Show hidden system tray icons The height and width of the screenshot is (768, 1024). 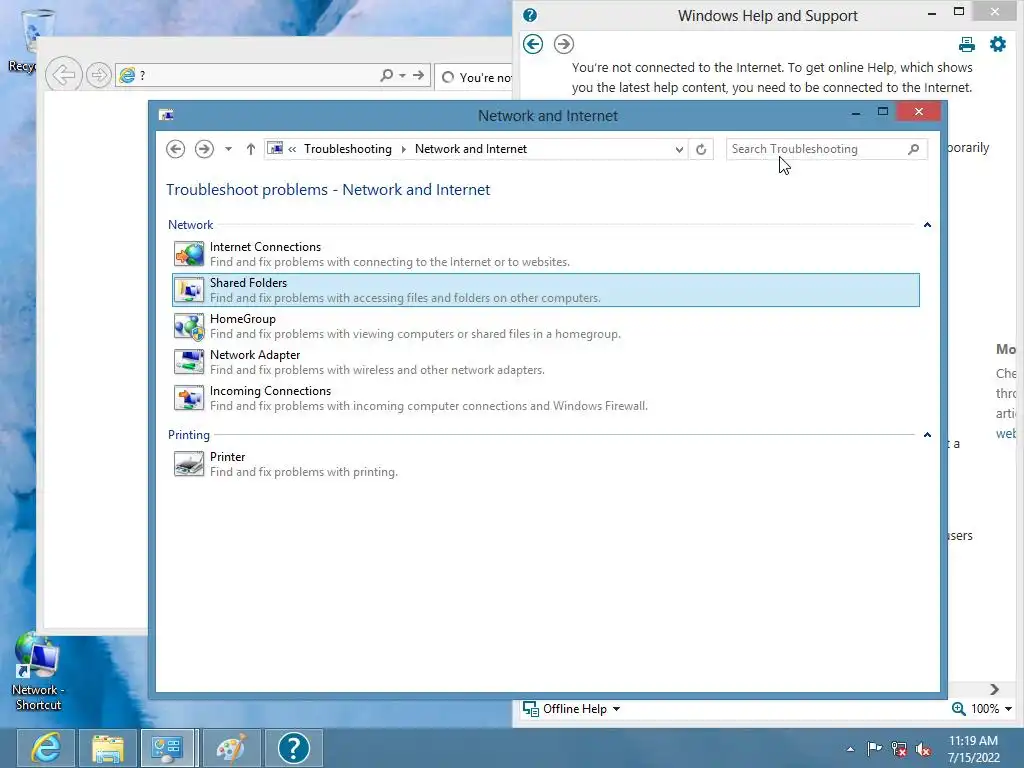point(850,749)
